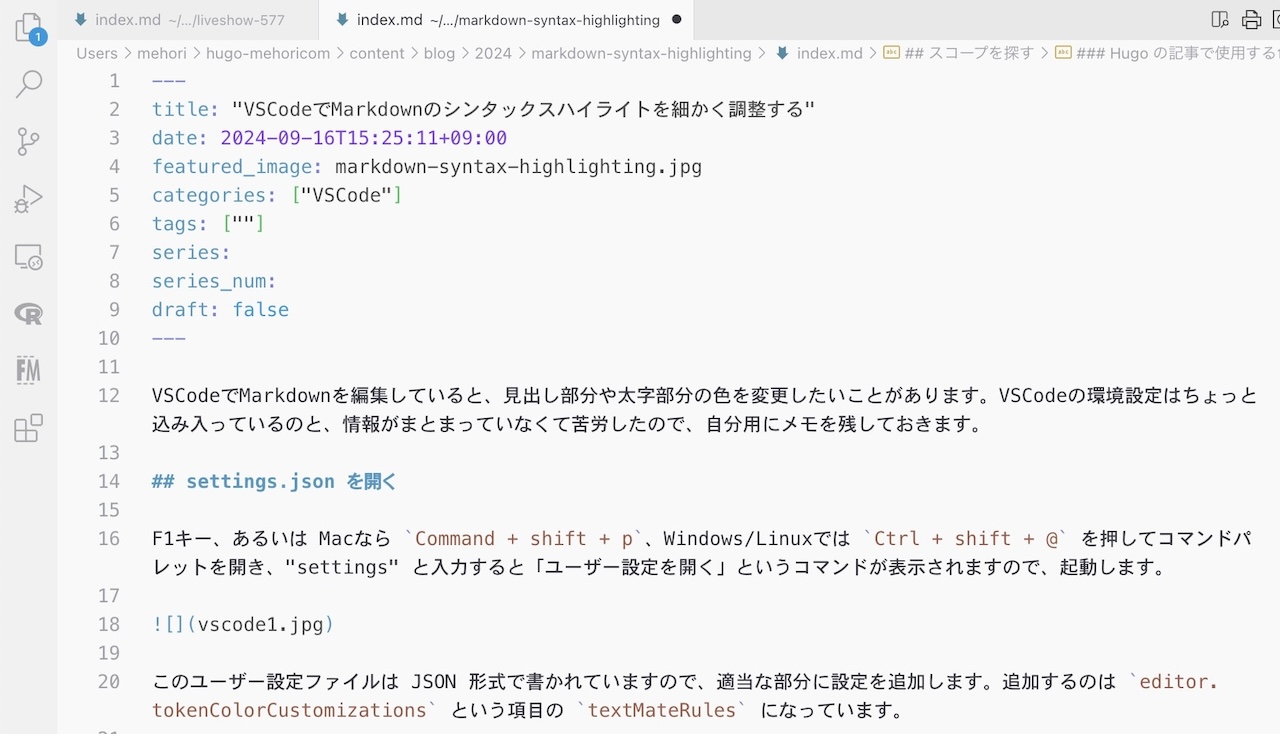Open the Remote Explorer view
Viewport: 1280px width, 734px height.
29,257
